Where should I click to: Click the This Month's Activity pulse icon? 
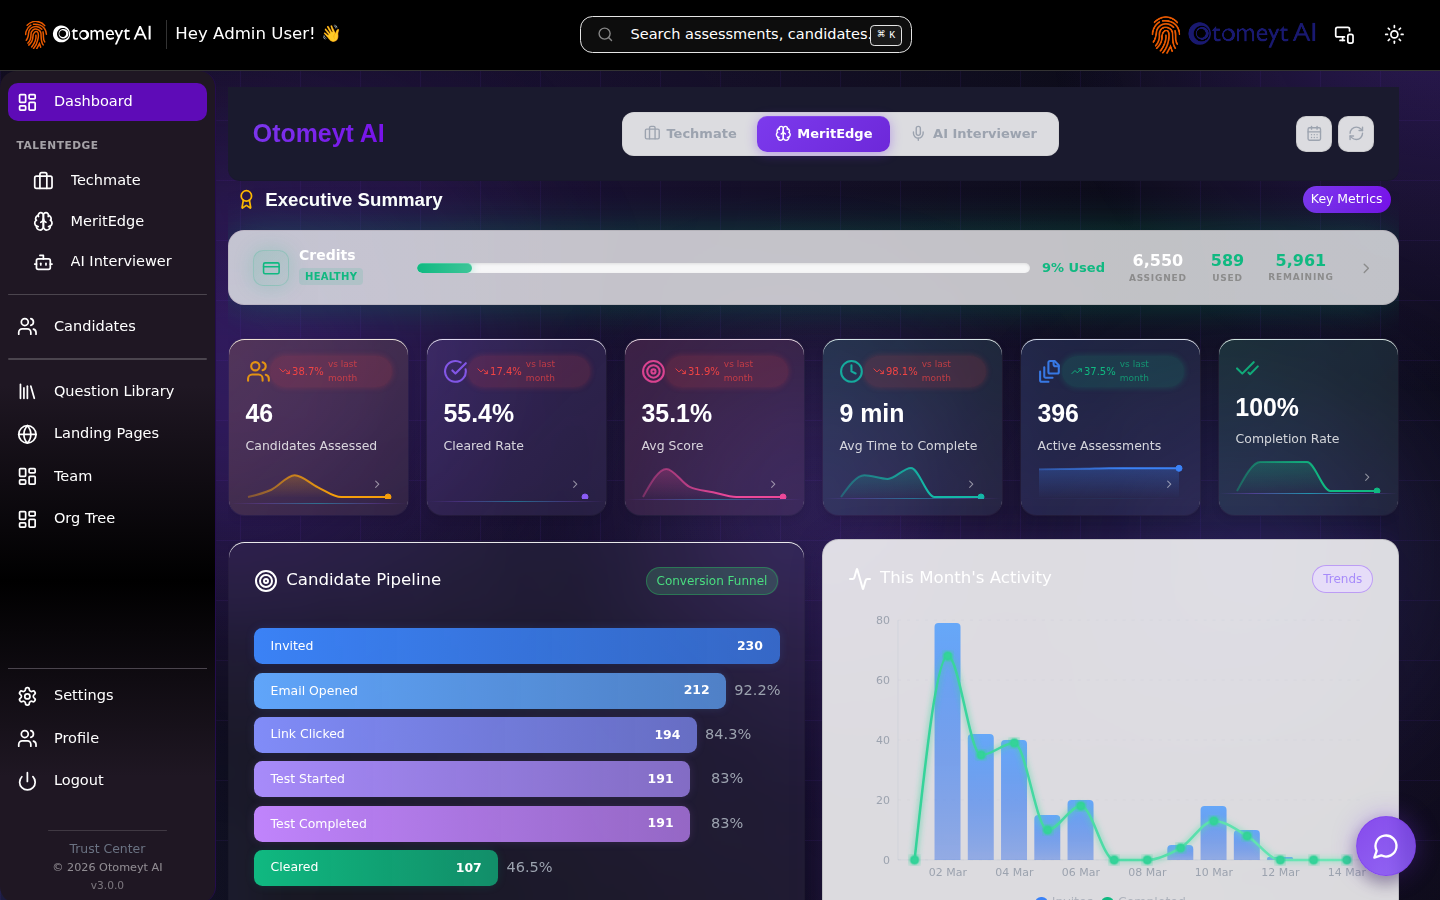click(x=860, y=578)
